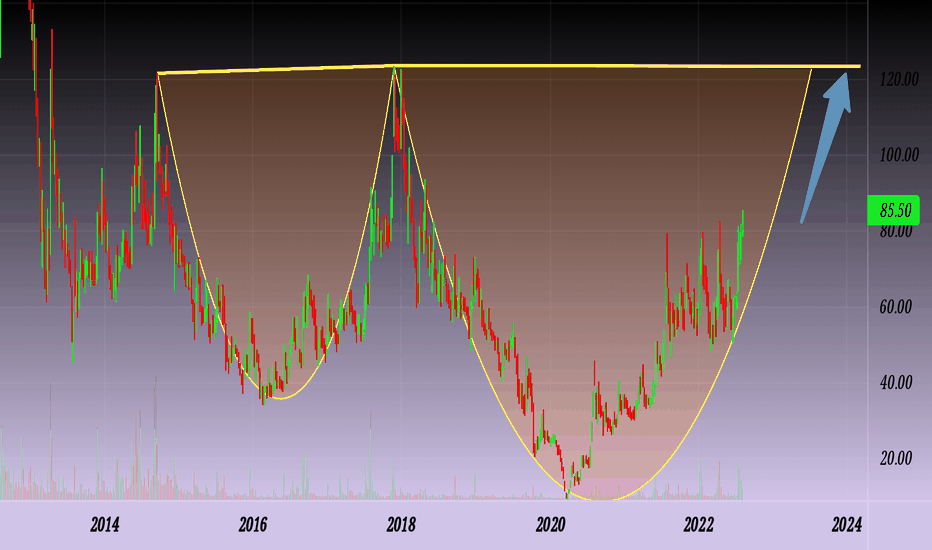Click the 2020 time axis label

point(550,525)
